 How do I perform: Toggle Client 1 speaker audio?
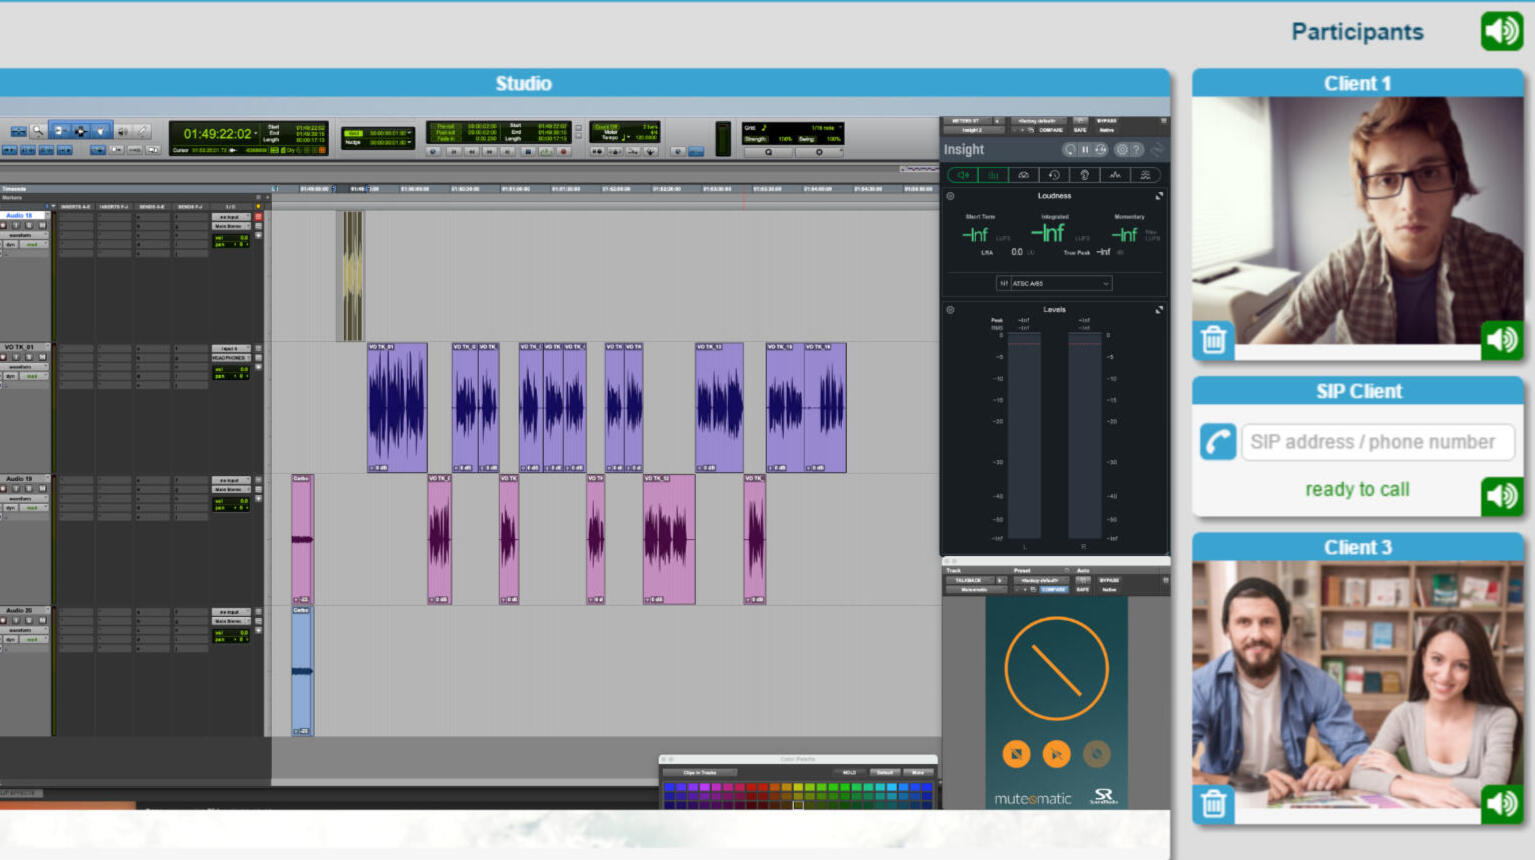click(1501, 340)
